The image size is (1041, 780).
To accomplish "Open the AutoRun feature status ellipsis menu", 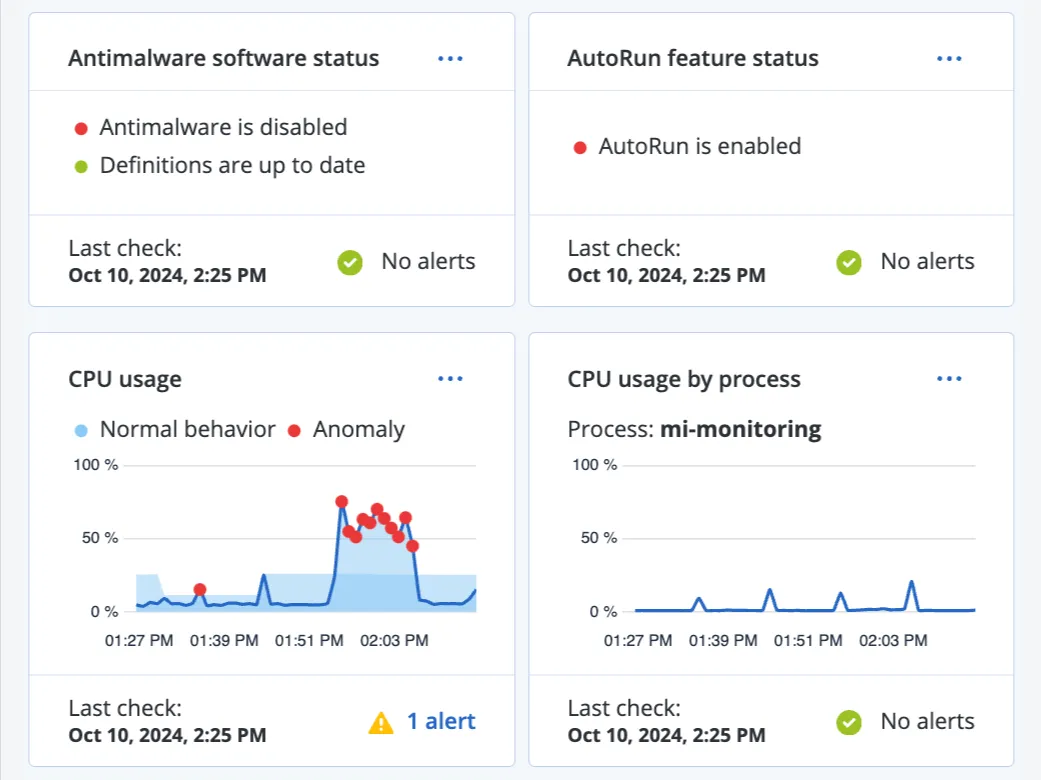I will tap(949, 59).
